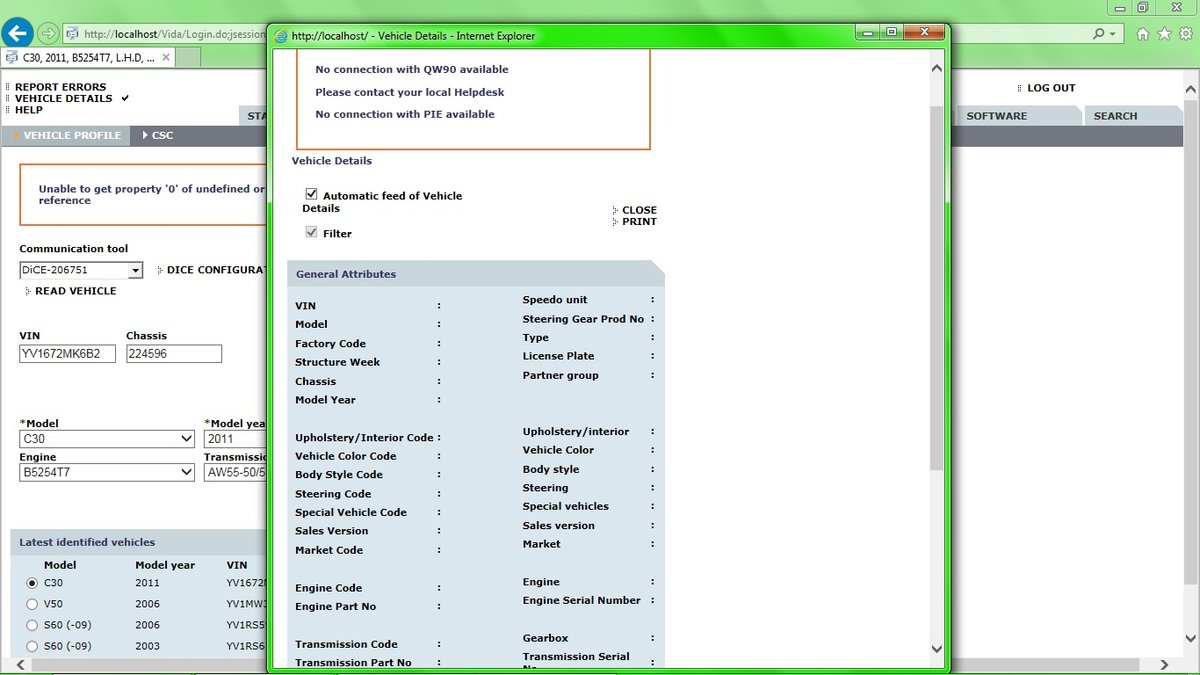Viewport: 1200px width, 675px height.
Task: Click the magnifier search icon in address bar
Action: [x=1099, y=34]
